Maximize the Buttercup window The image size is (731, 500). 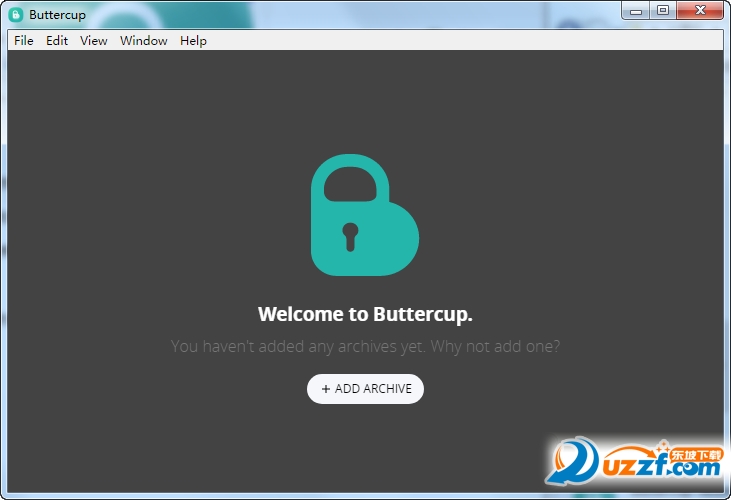pyautogui.click(x=663, y=11)
